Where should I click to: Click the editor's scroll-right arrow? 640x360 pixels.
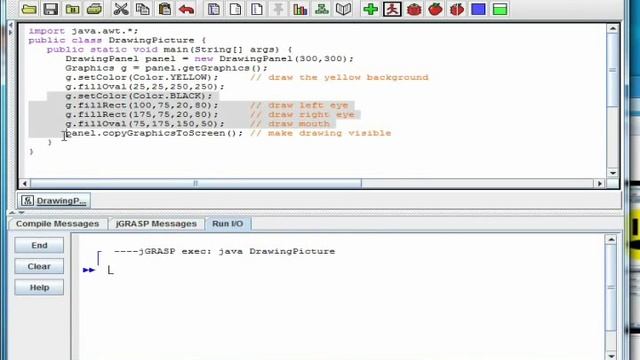pos(600,184)
